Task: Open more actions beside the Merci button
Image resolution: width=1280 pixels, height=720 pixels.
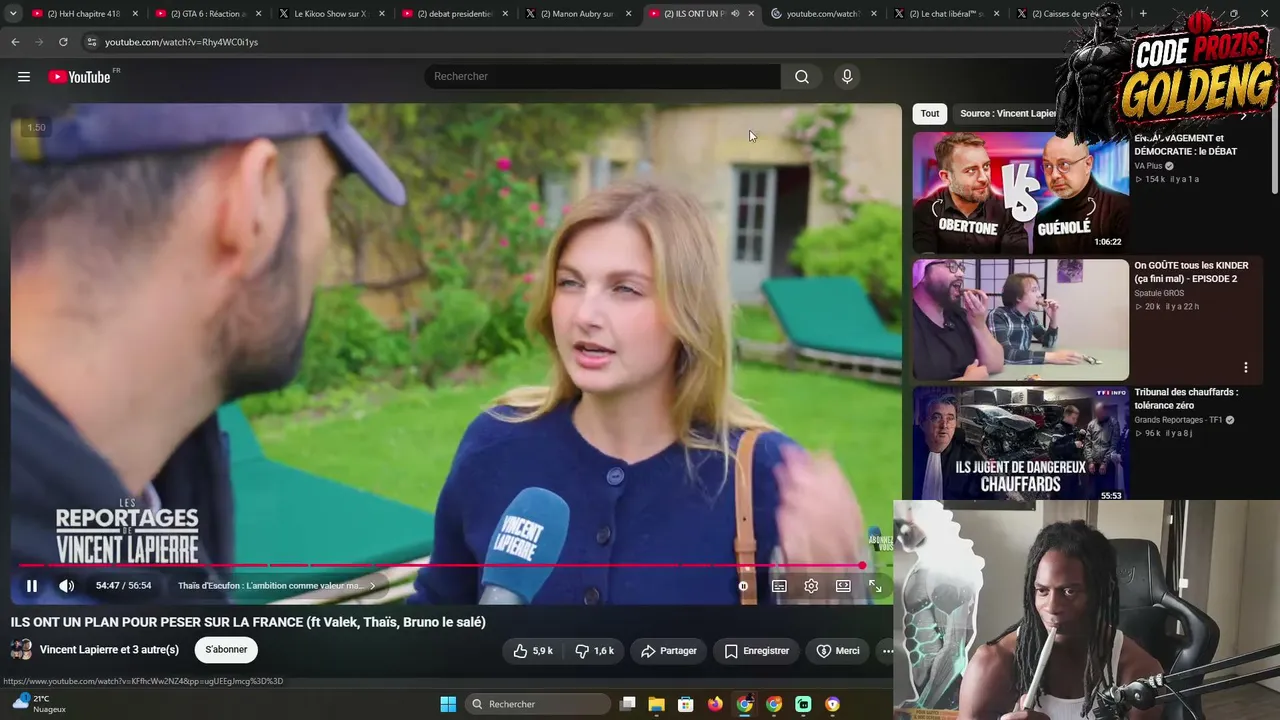Action: [887, 651]
